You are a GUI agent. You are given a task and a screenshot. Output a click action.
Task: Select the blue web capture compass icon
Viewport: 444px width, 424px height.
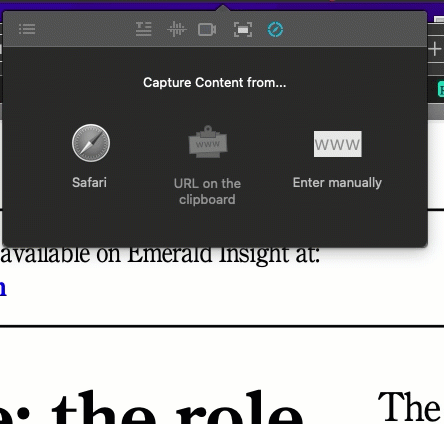click(275, 29)
